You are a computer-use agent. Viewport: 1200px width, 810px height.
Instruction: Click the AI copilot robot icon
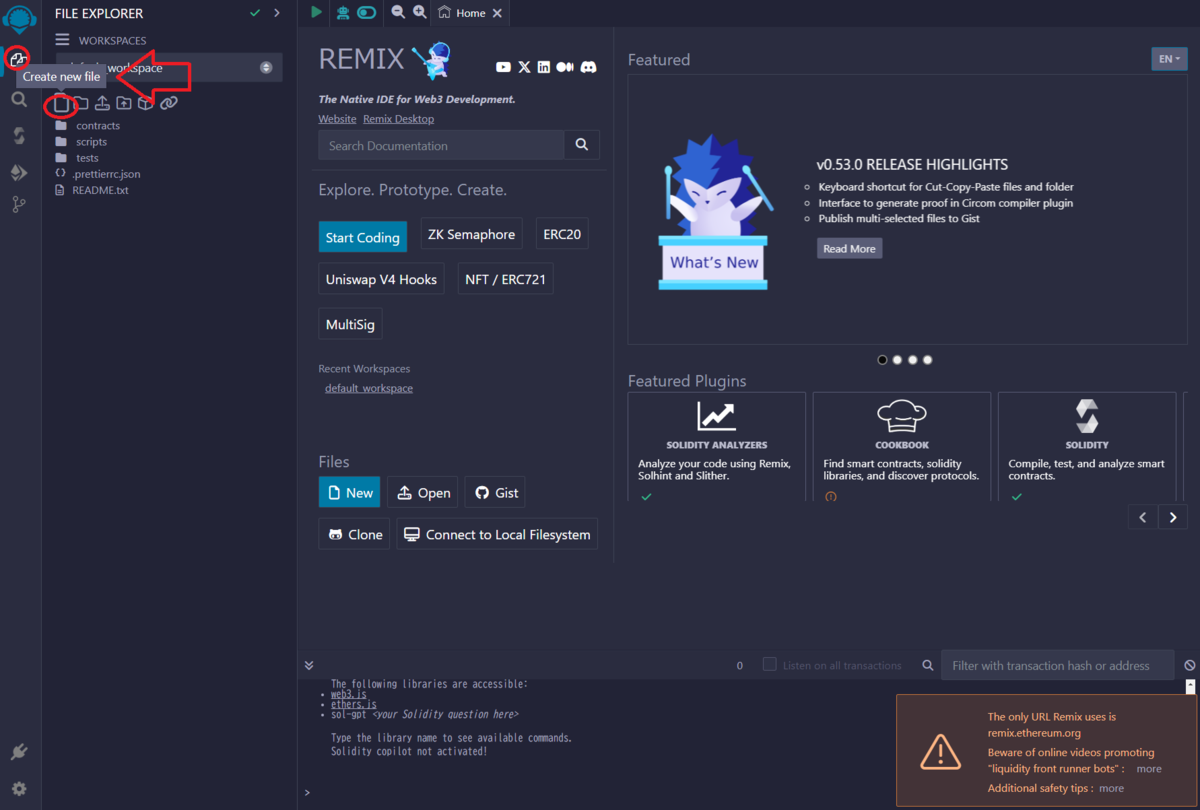pos(343,12)
